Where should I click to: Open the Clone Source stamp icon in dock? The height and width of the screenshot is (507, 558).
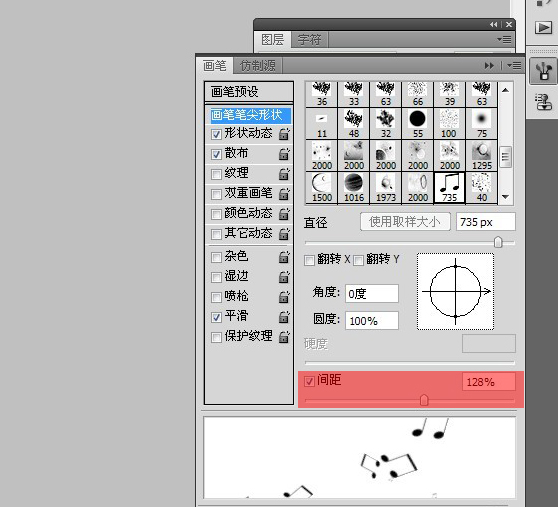click(543, 102)
